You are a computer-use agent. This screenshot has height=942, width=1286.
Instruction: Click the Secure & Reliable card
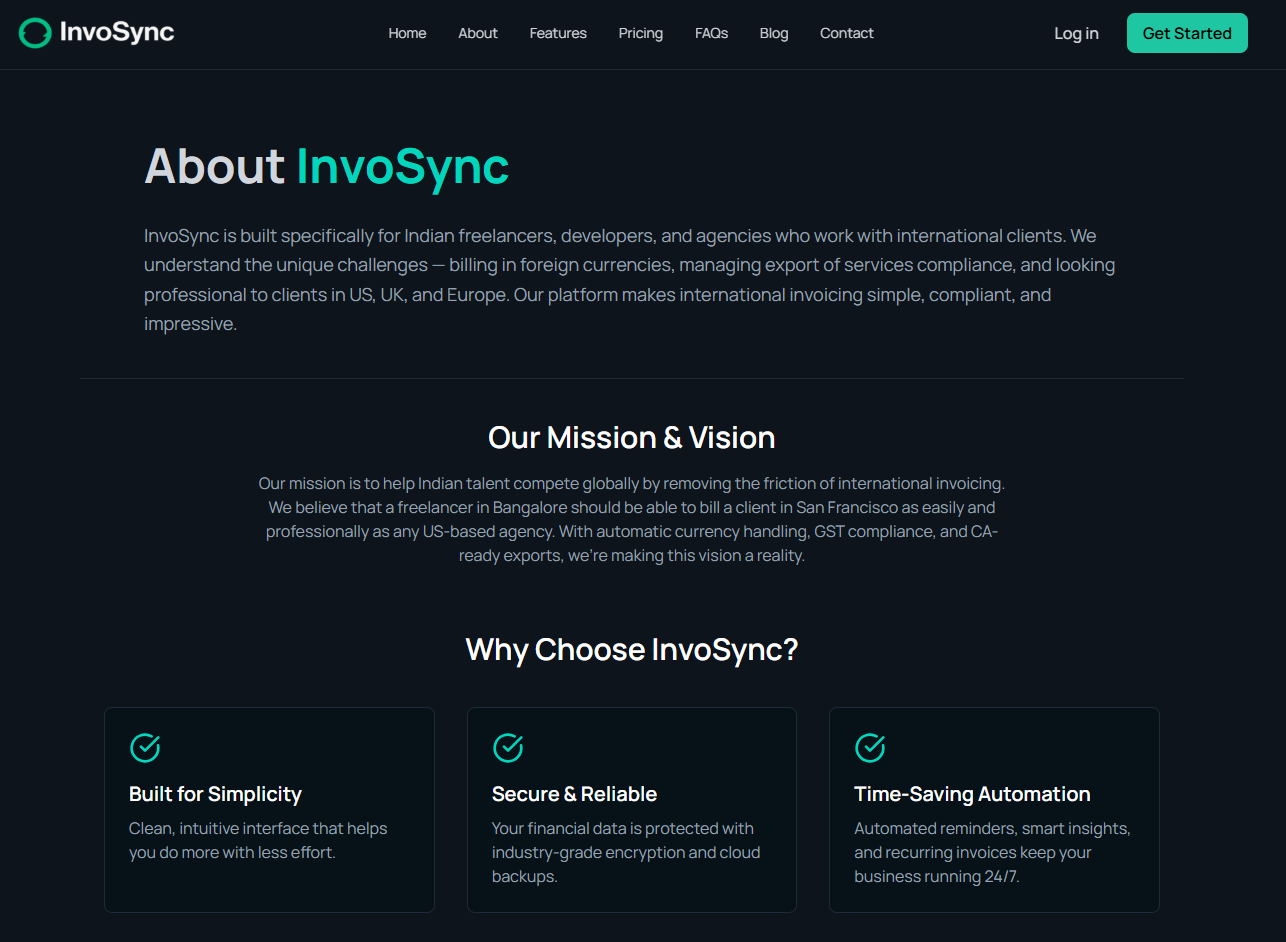coord(631,810)
